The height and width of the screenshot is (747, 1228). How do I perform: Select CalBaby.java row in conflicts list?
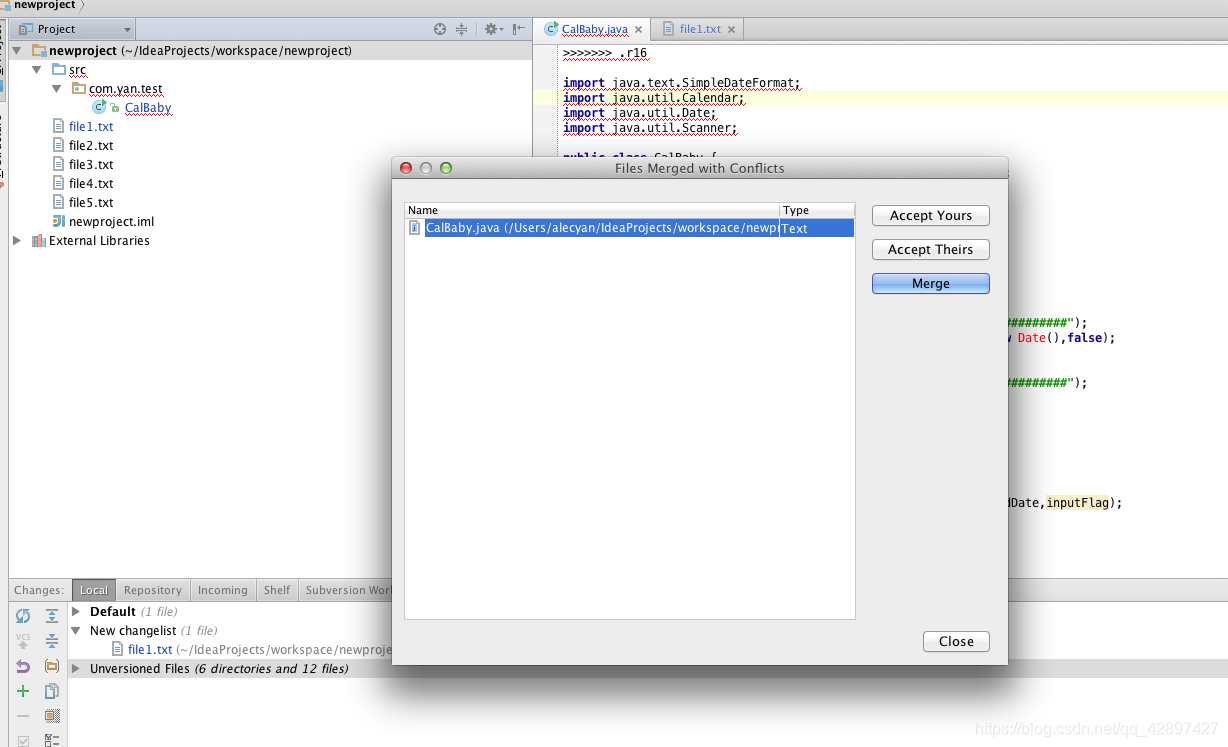tap(629, 228)
